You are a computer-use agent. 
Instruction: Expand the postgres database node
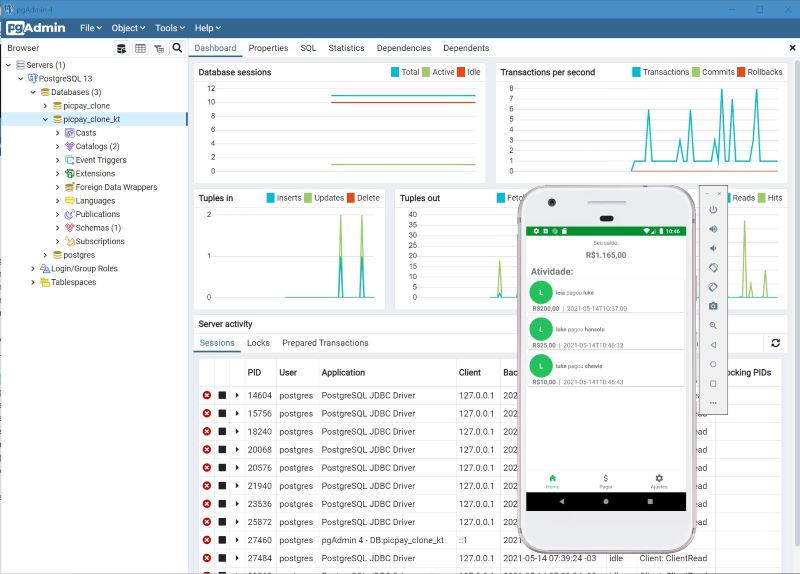pyautogui.click(x=45, y=255)
